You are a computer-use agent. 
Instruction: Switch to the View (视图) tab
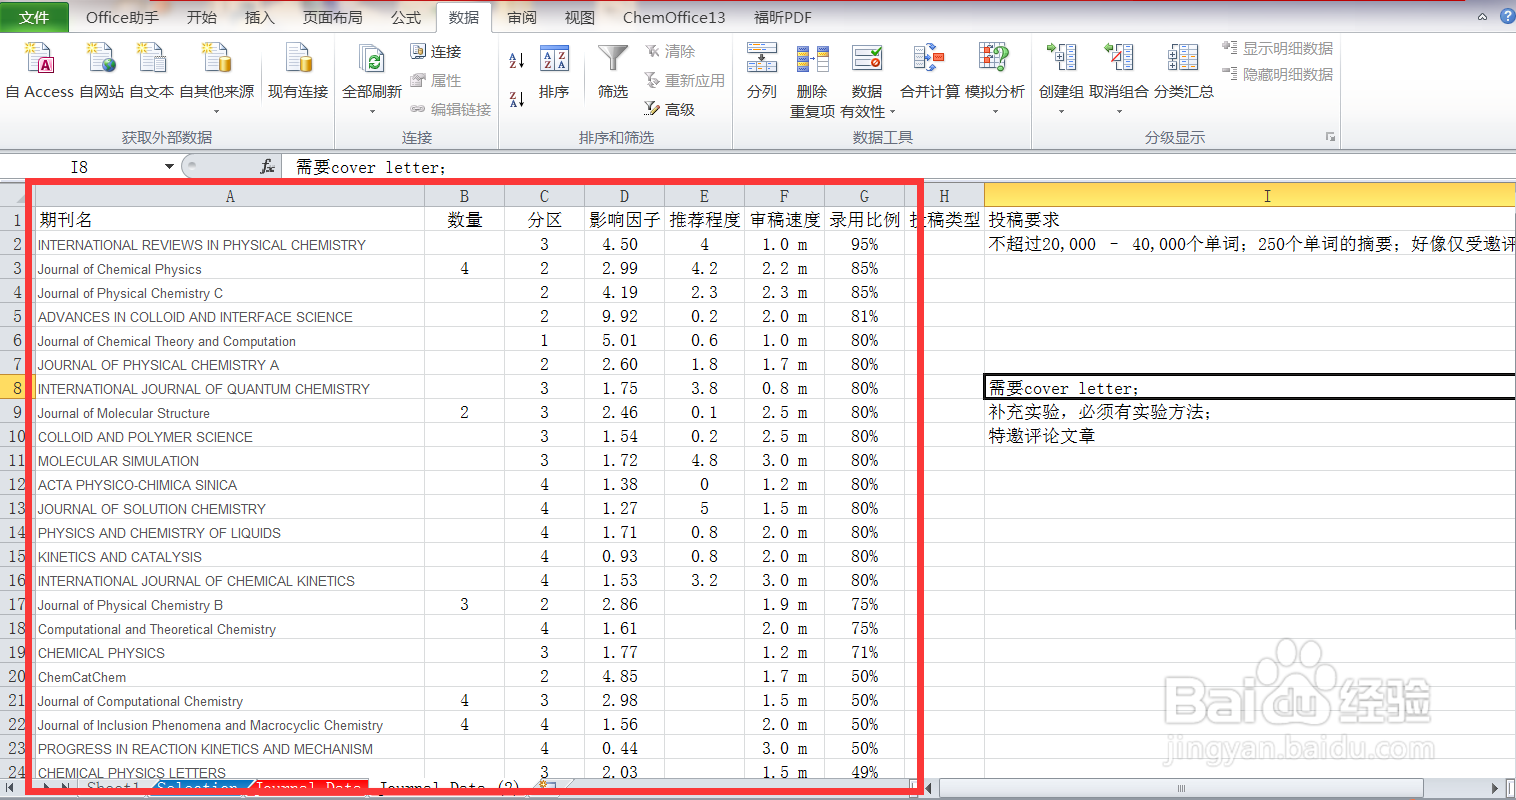[580, 17]
